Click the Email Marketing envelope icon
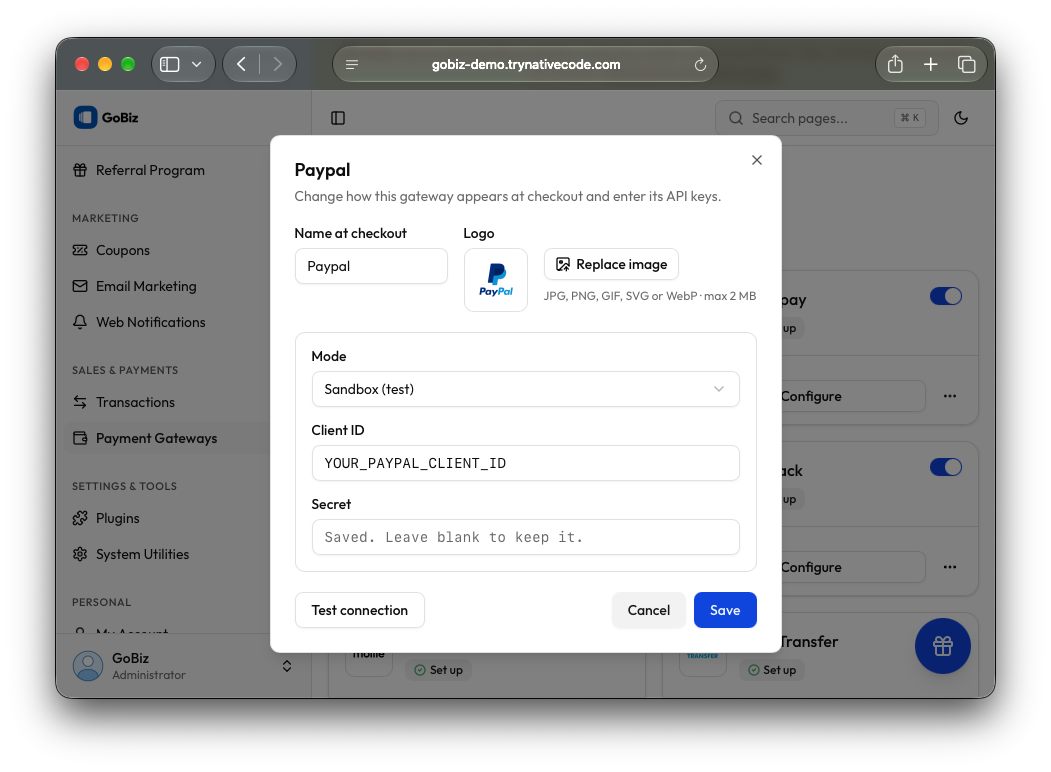Viewport: 1051px width, 772px height. [x=80, y=286]
